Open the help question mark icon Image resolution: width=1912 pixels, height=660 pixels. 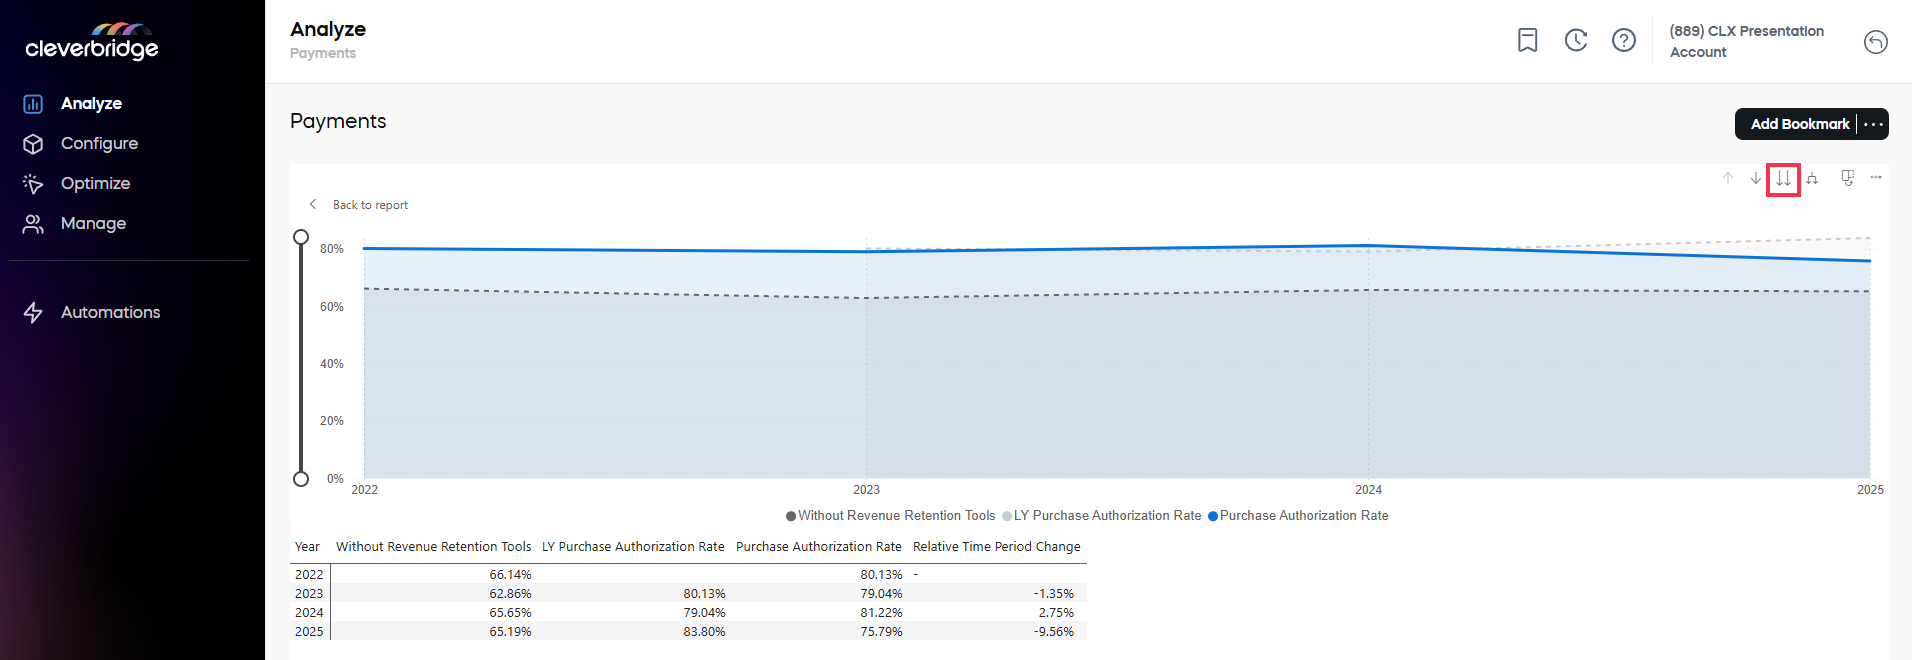[1624, 40]
